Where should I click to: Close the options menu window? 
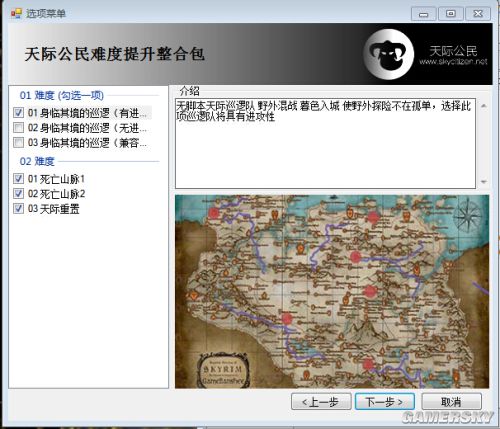(478, 14)
